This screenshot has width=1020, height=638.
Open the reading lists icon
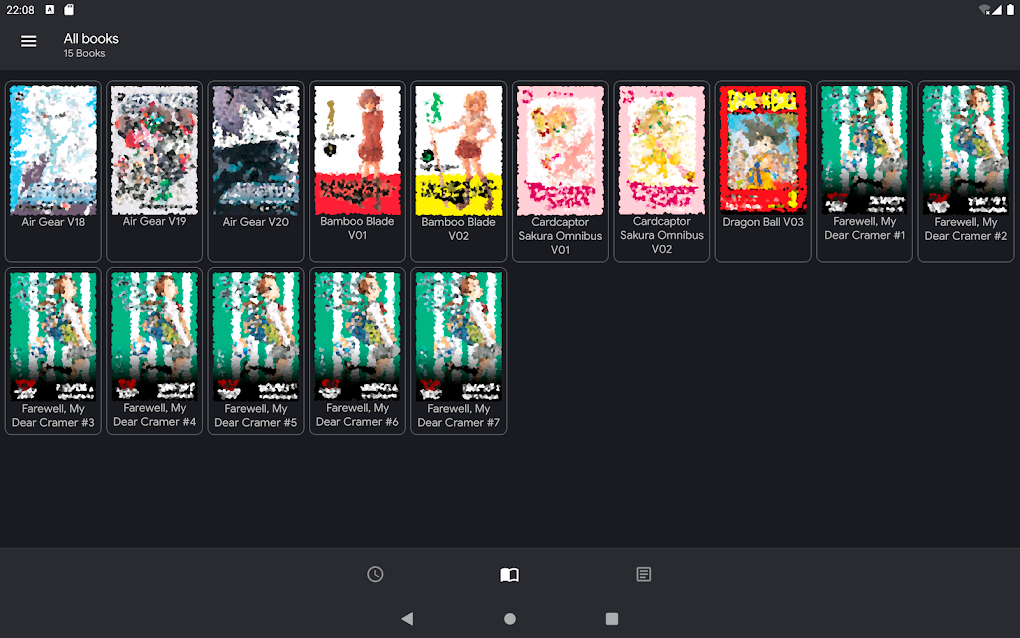[643, 574]
